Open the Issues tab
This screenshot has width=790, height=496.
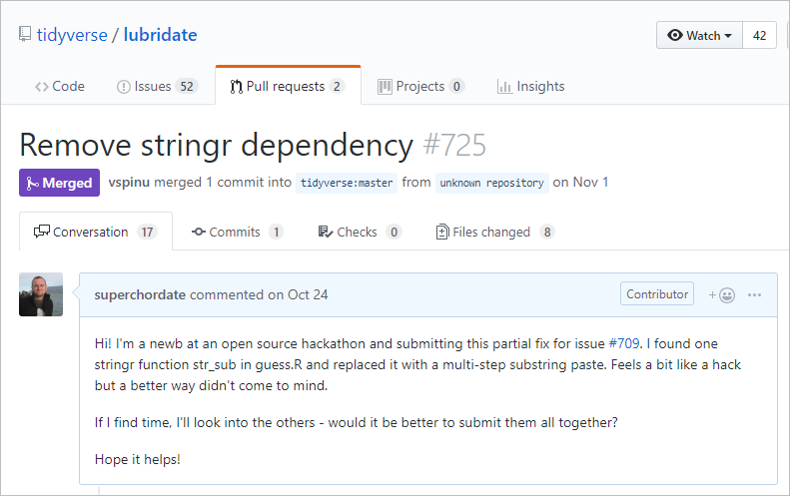[x=157, y=86]
